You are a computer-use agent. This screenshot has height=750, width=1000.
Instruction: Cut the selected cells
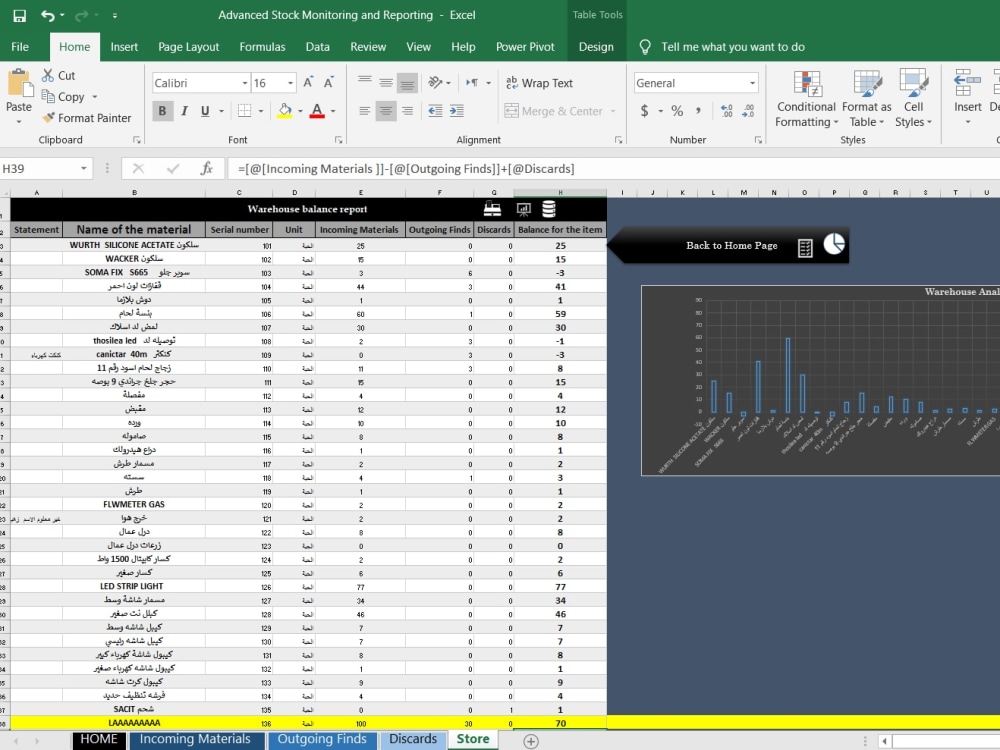58,75
